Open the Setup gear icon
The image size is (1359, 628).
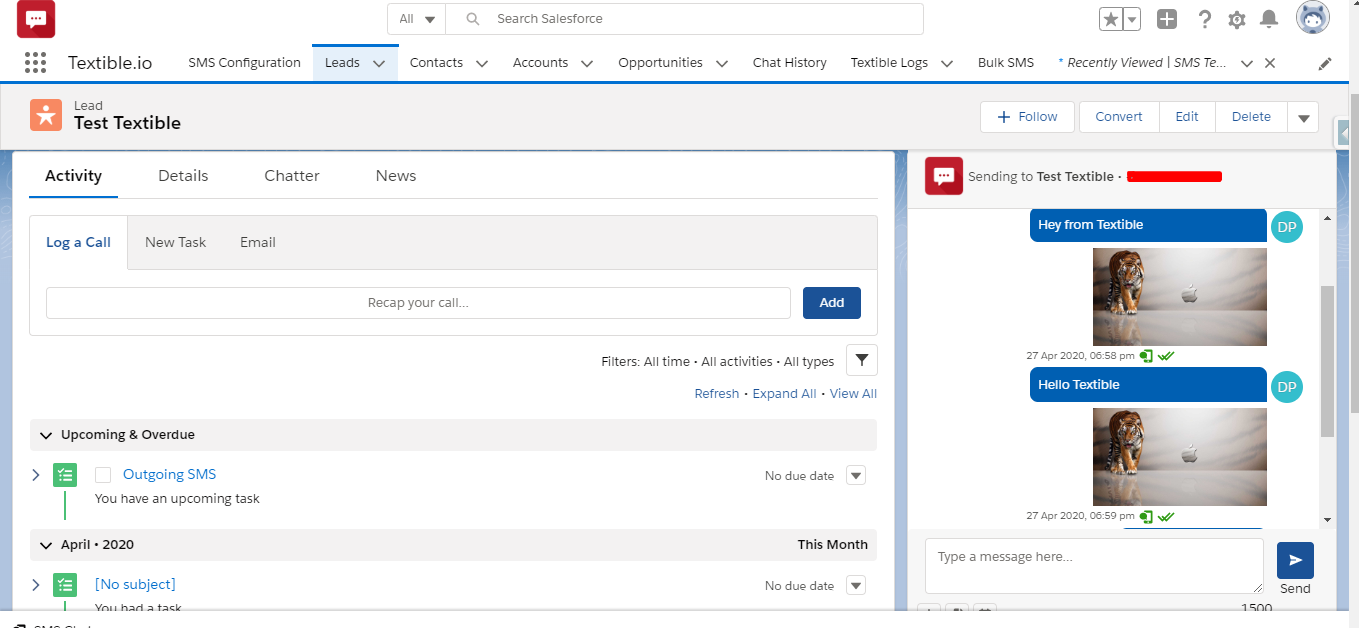[1237, 20]
